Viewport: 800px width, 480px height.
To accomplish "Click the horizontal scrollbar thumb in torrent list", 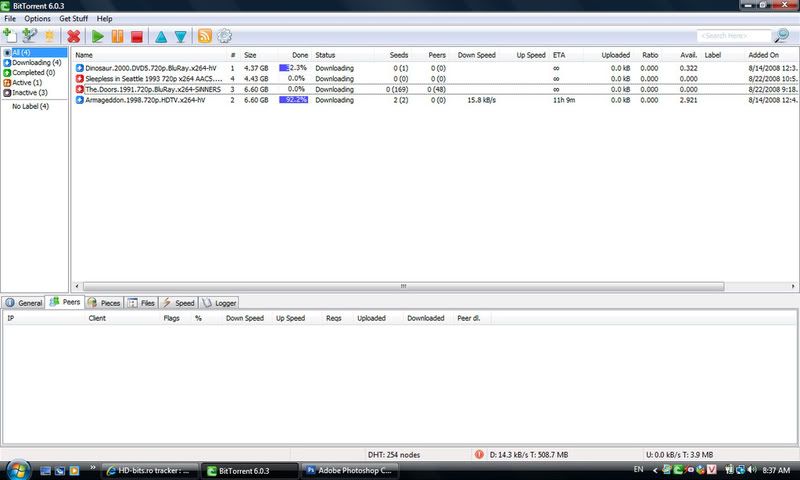I will click(x=403, y=286).
